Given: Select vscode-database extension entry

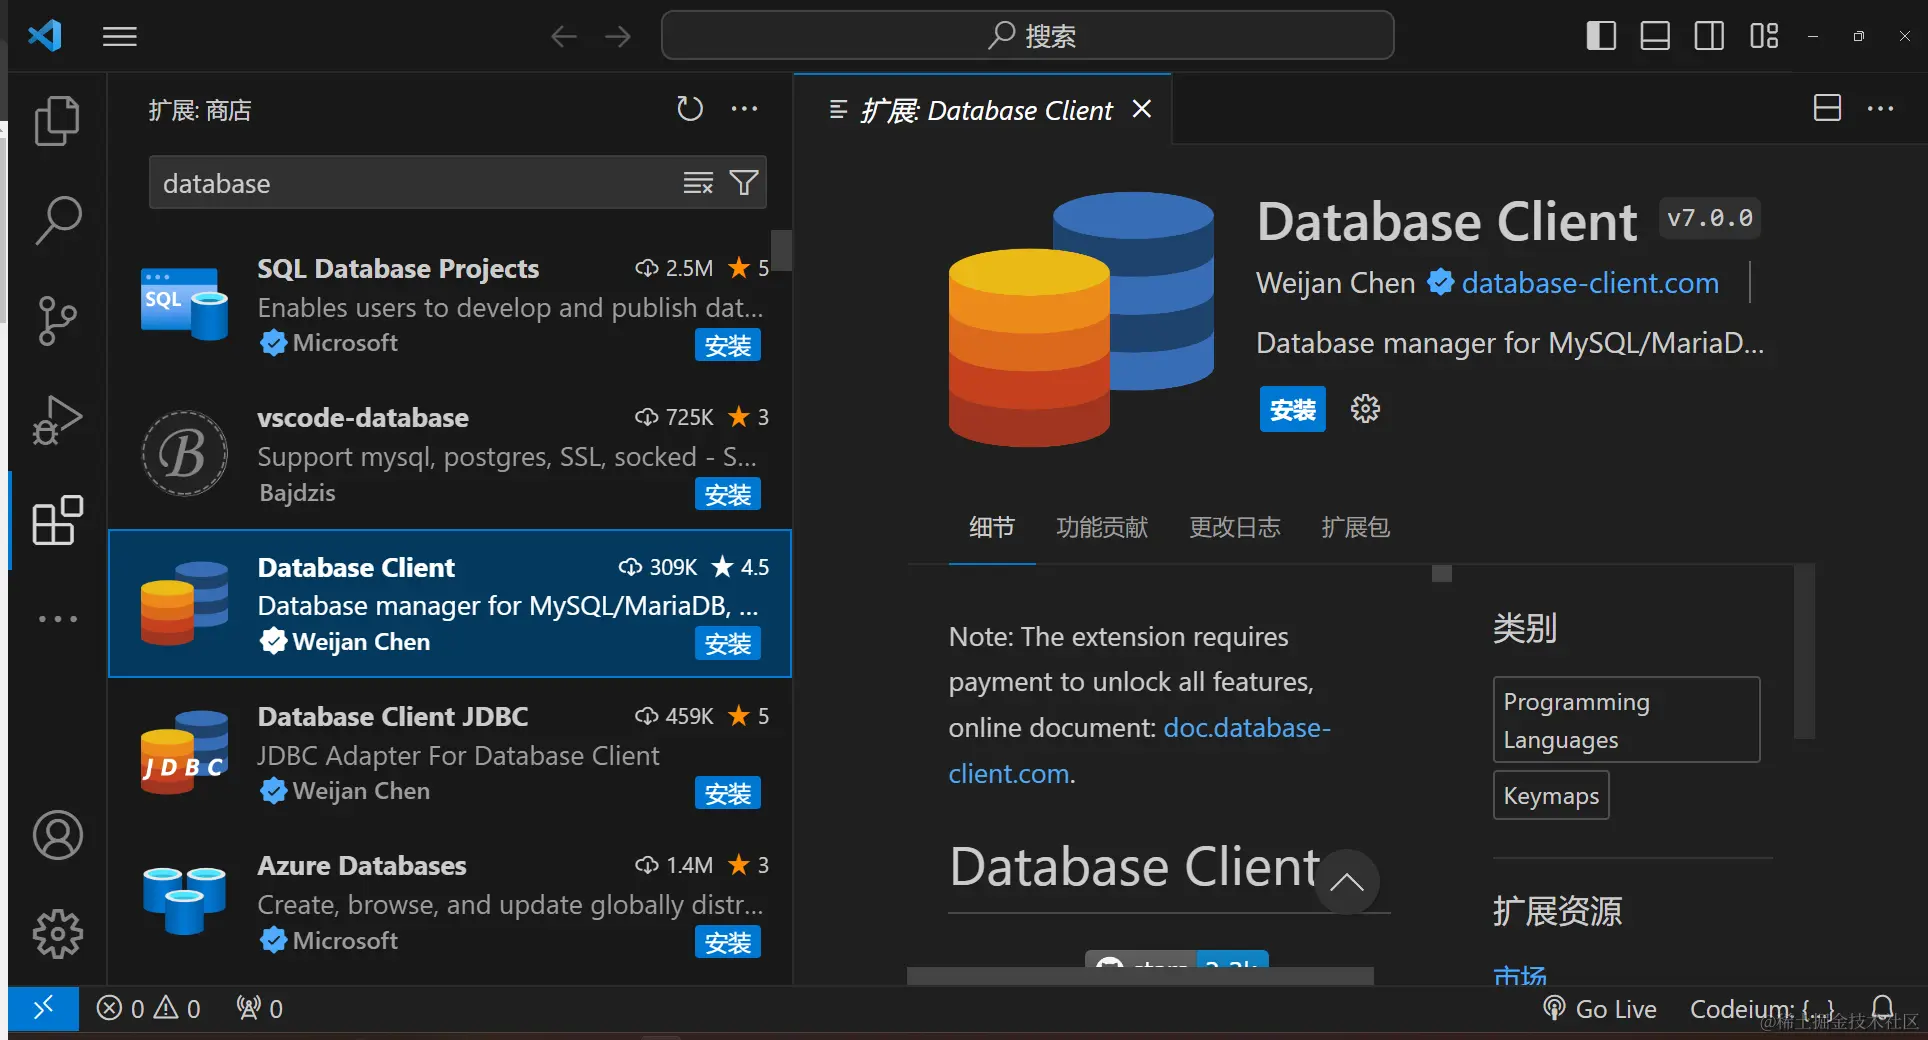Looking at the screenshot, I should tap(450, 455).
